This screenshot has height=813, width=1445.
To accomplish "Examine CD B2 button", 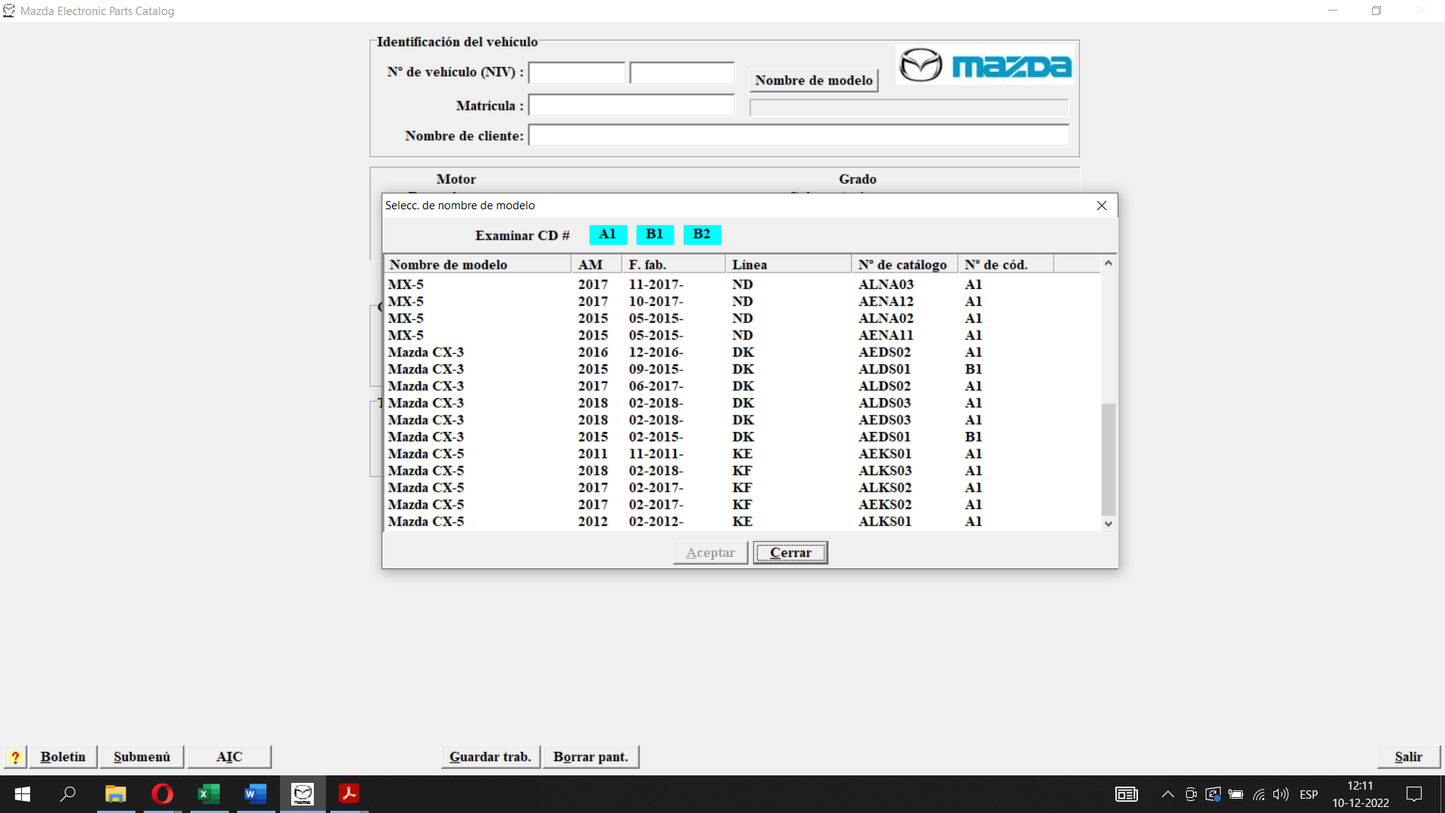I will pyautogui.click(x=702, y=234).
